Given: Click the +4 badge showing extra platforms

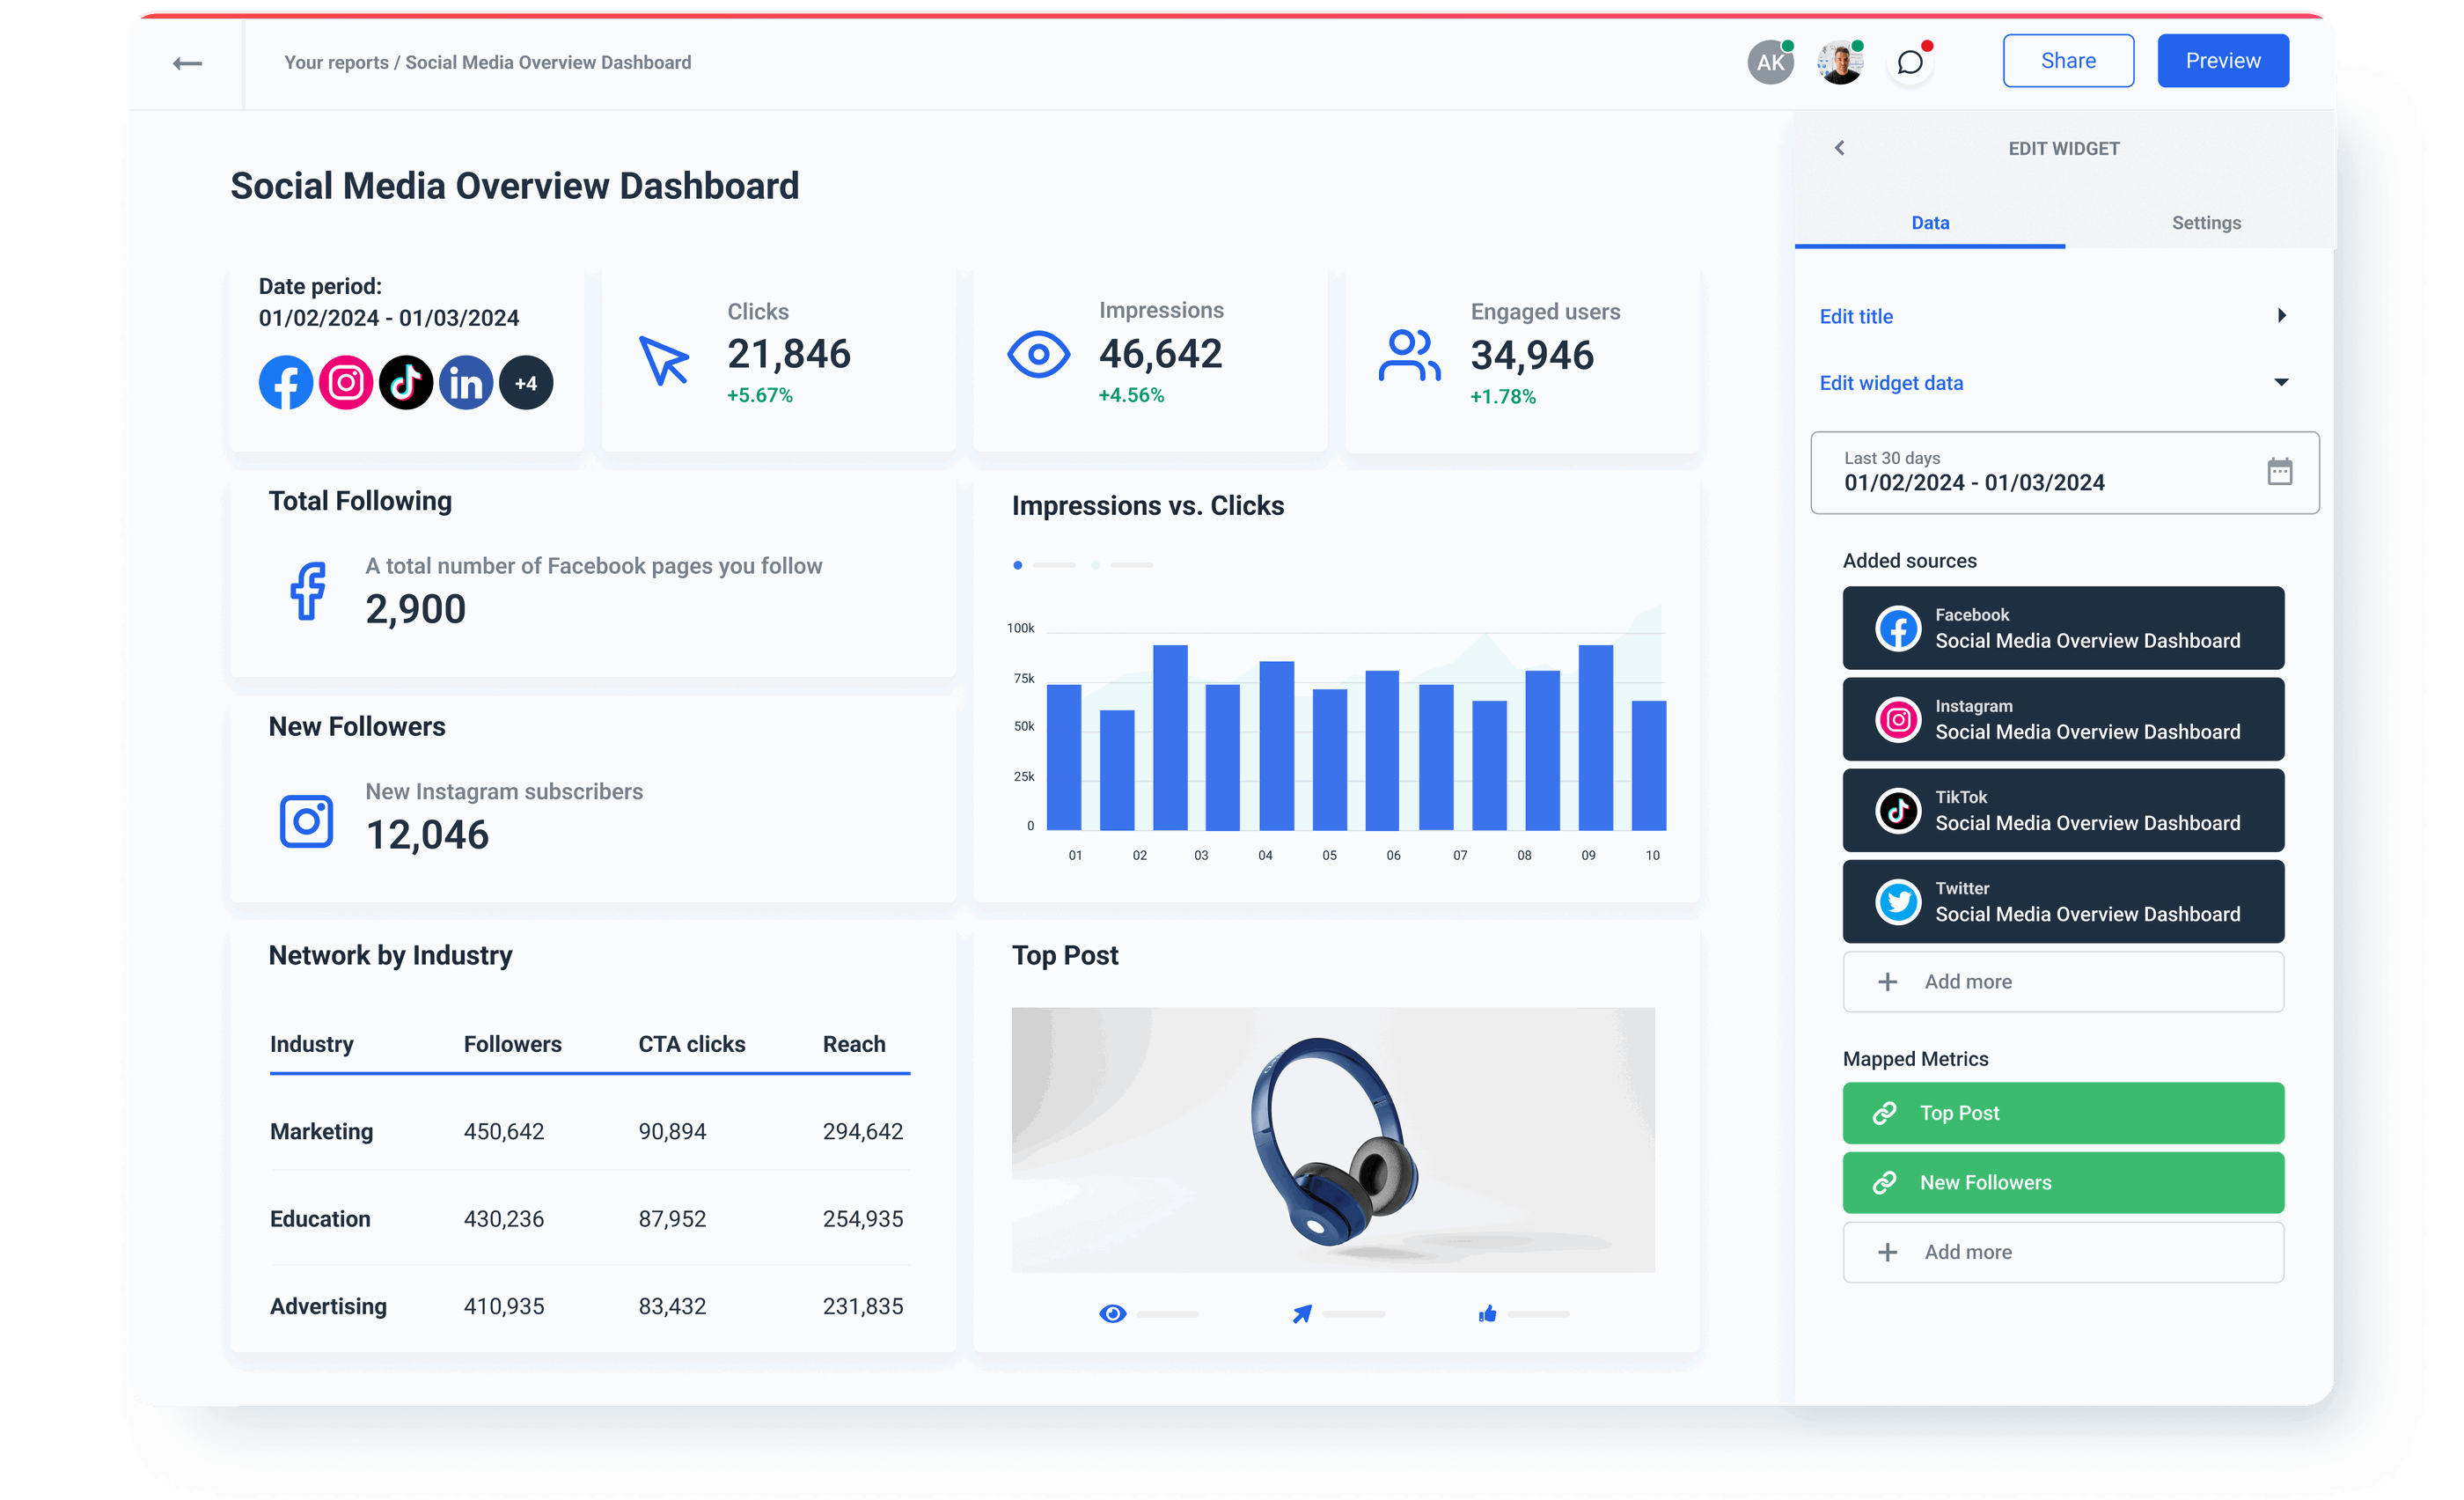Looking at the screenshot, I should click(x=526, y=382).
